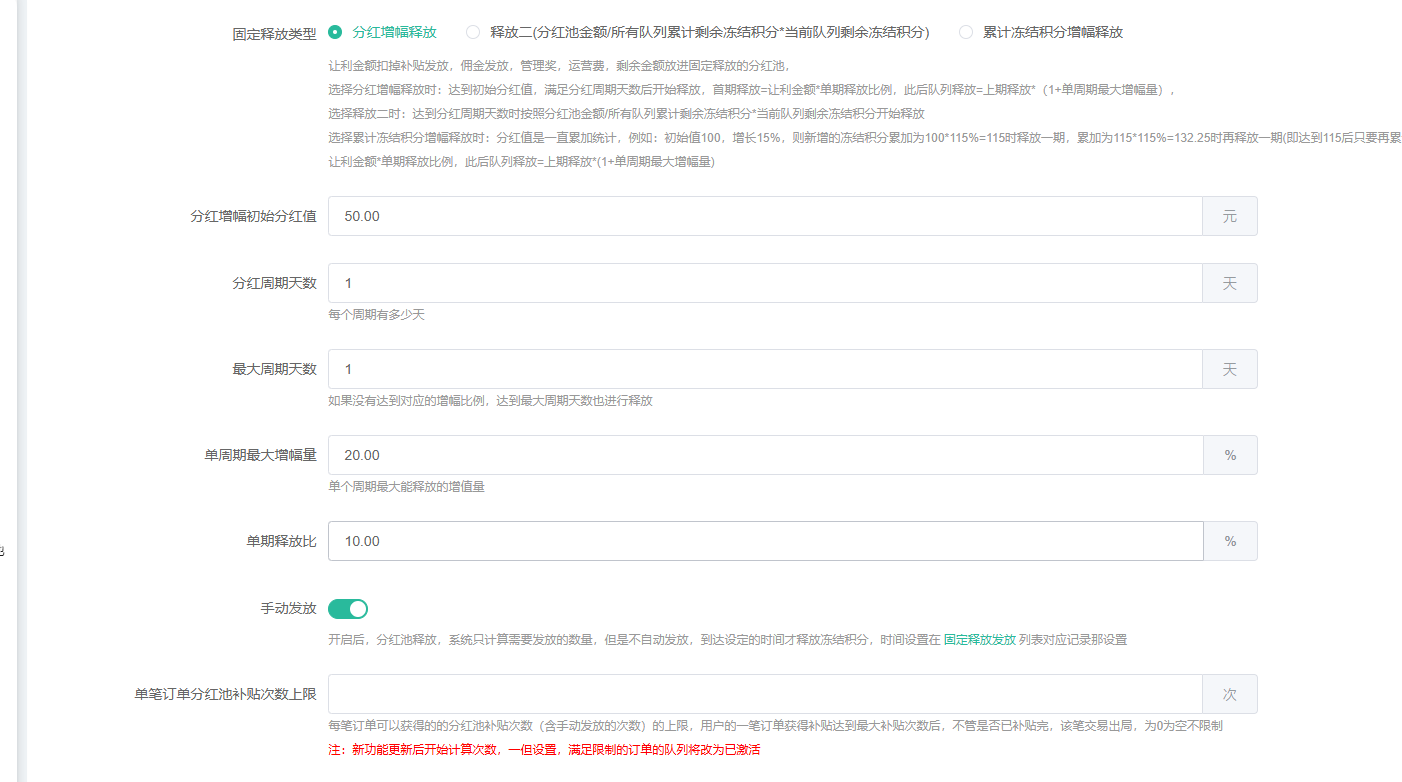The height and width of the screenshot is (782, 1402).
Task: Select the 分红增幅释放 radio option
Action: 335,32
